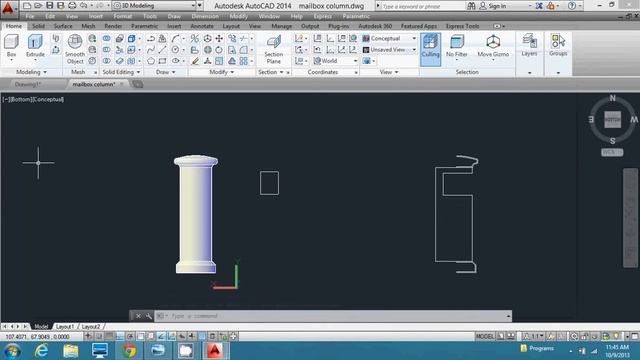Switch to the Solid ribbon tab
This screenshot has height=360, width=640.
pyautogui.click(x=38, y=26)
